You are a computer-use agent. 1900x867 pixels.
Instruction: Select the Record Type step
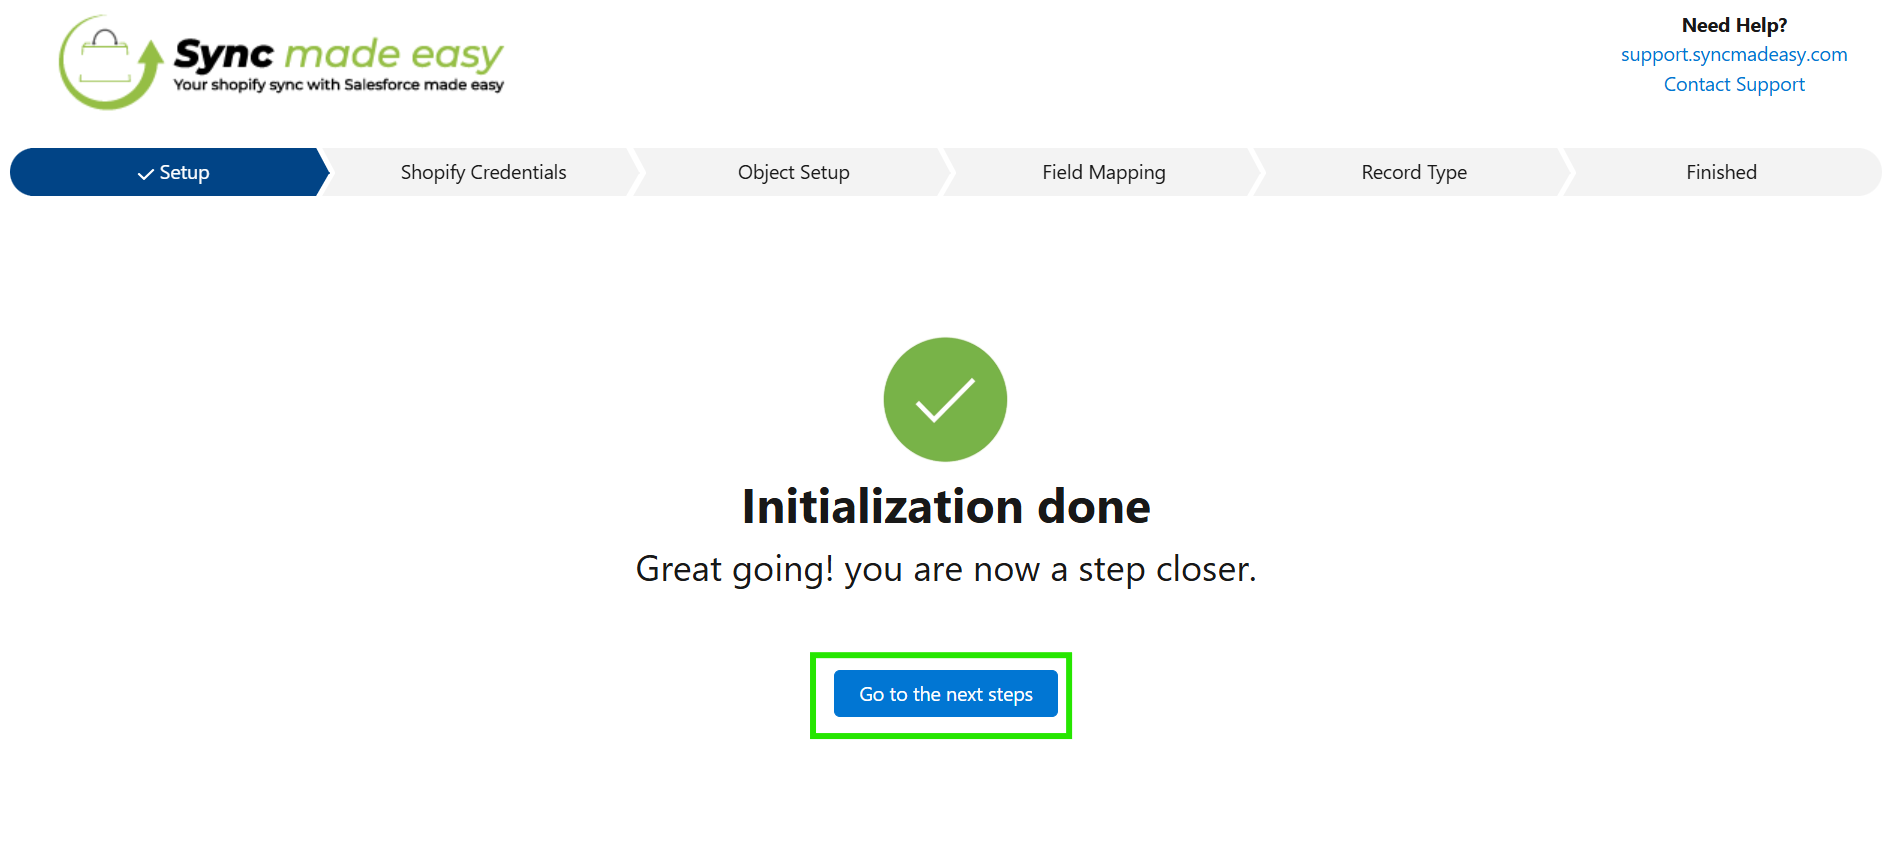point(1413,172)
